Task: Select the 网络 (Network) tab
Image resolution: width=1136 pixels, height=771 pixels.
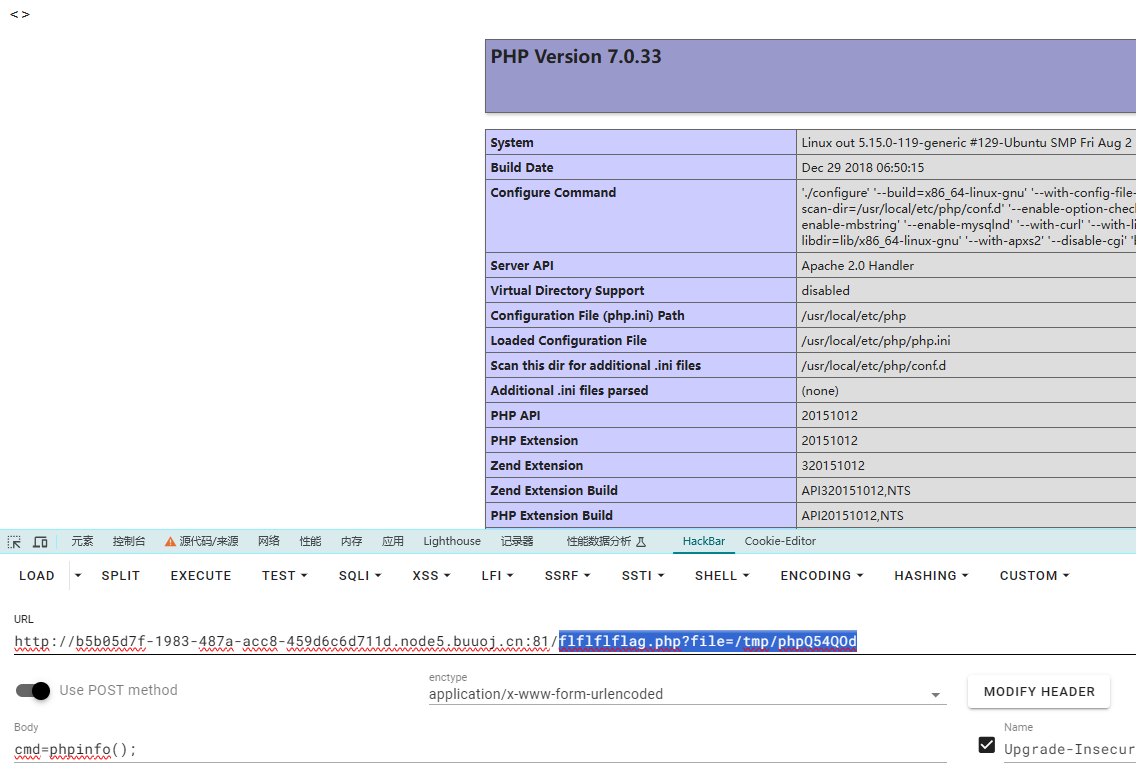Action: pos(269,541)
